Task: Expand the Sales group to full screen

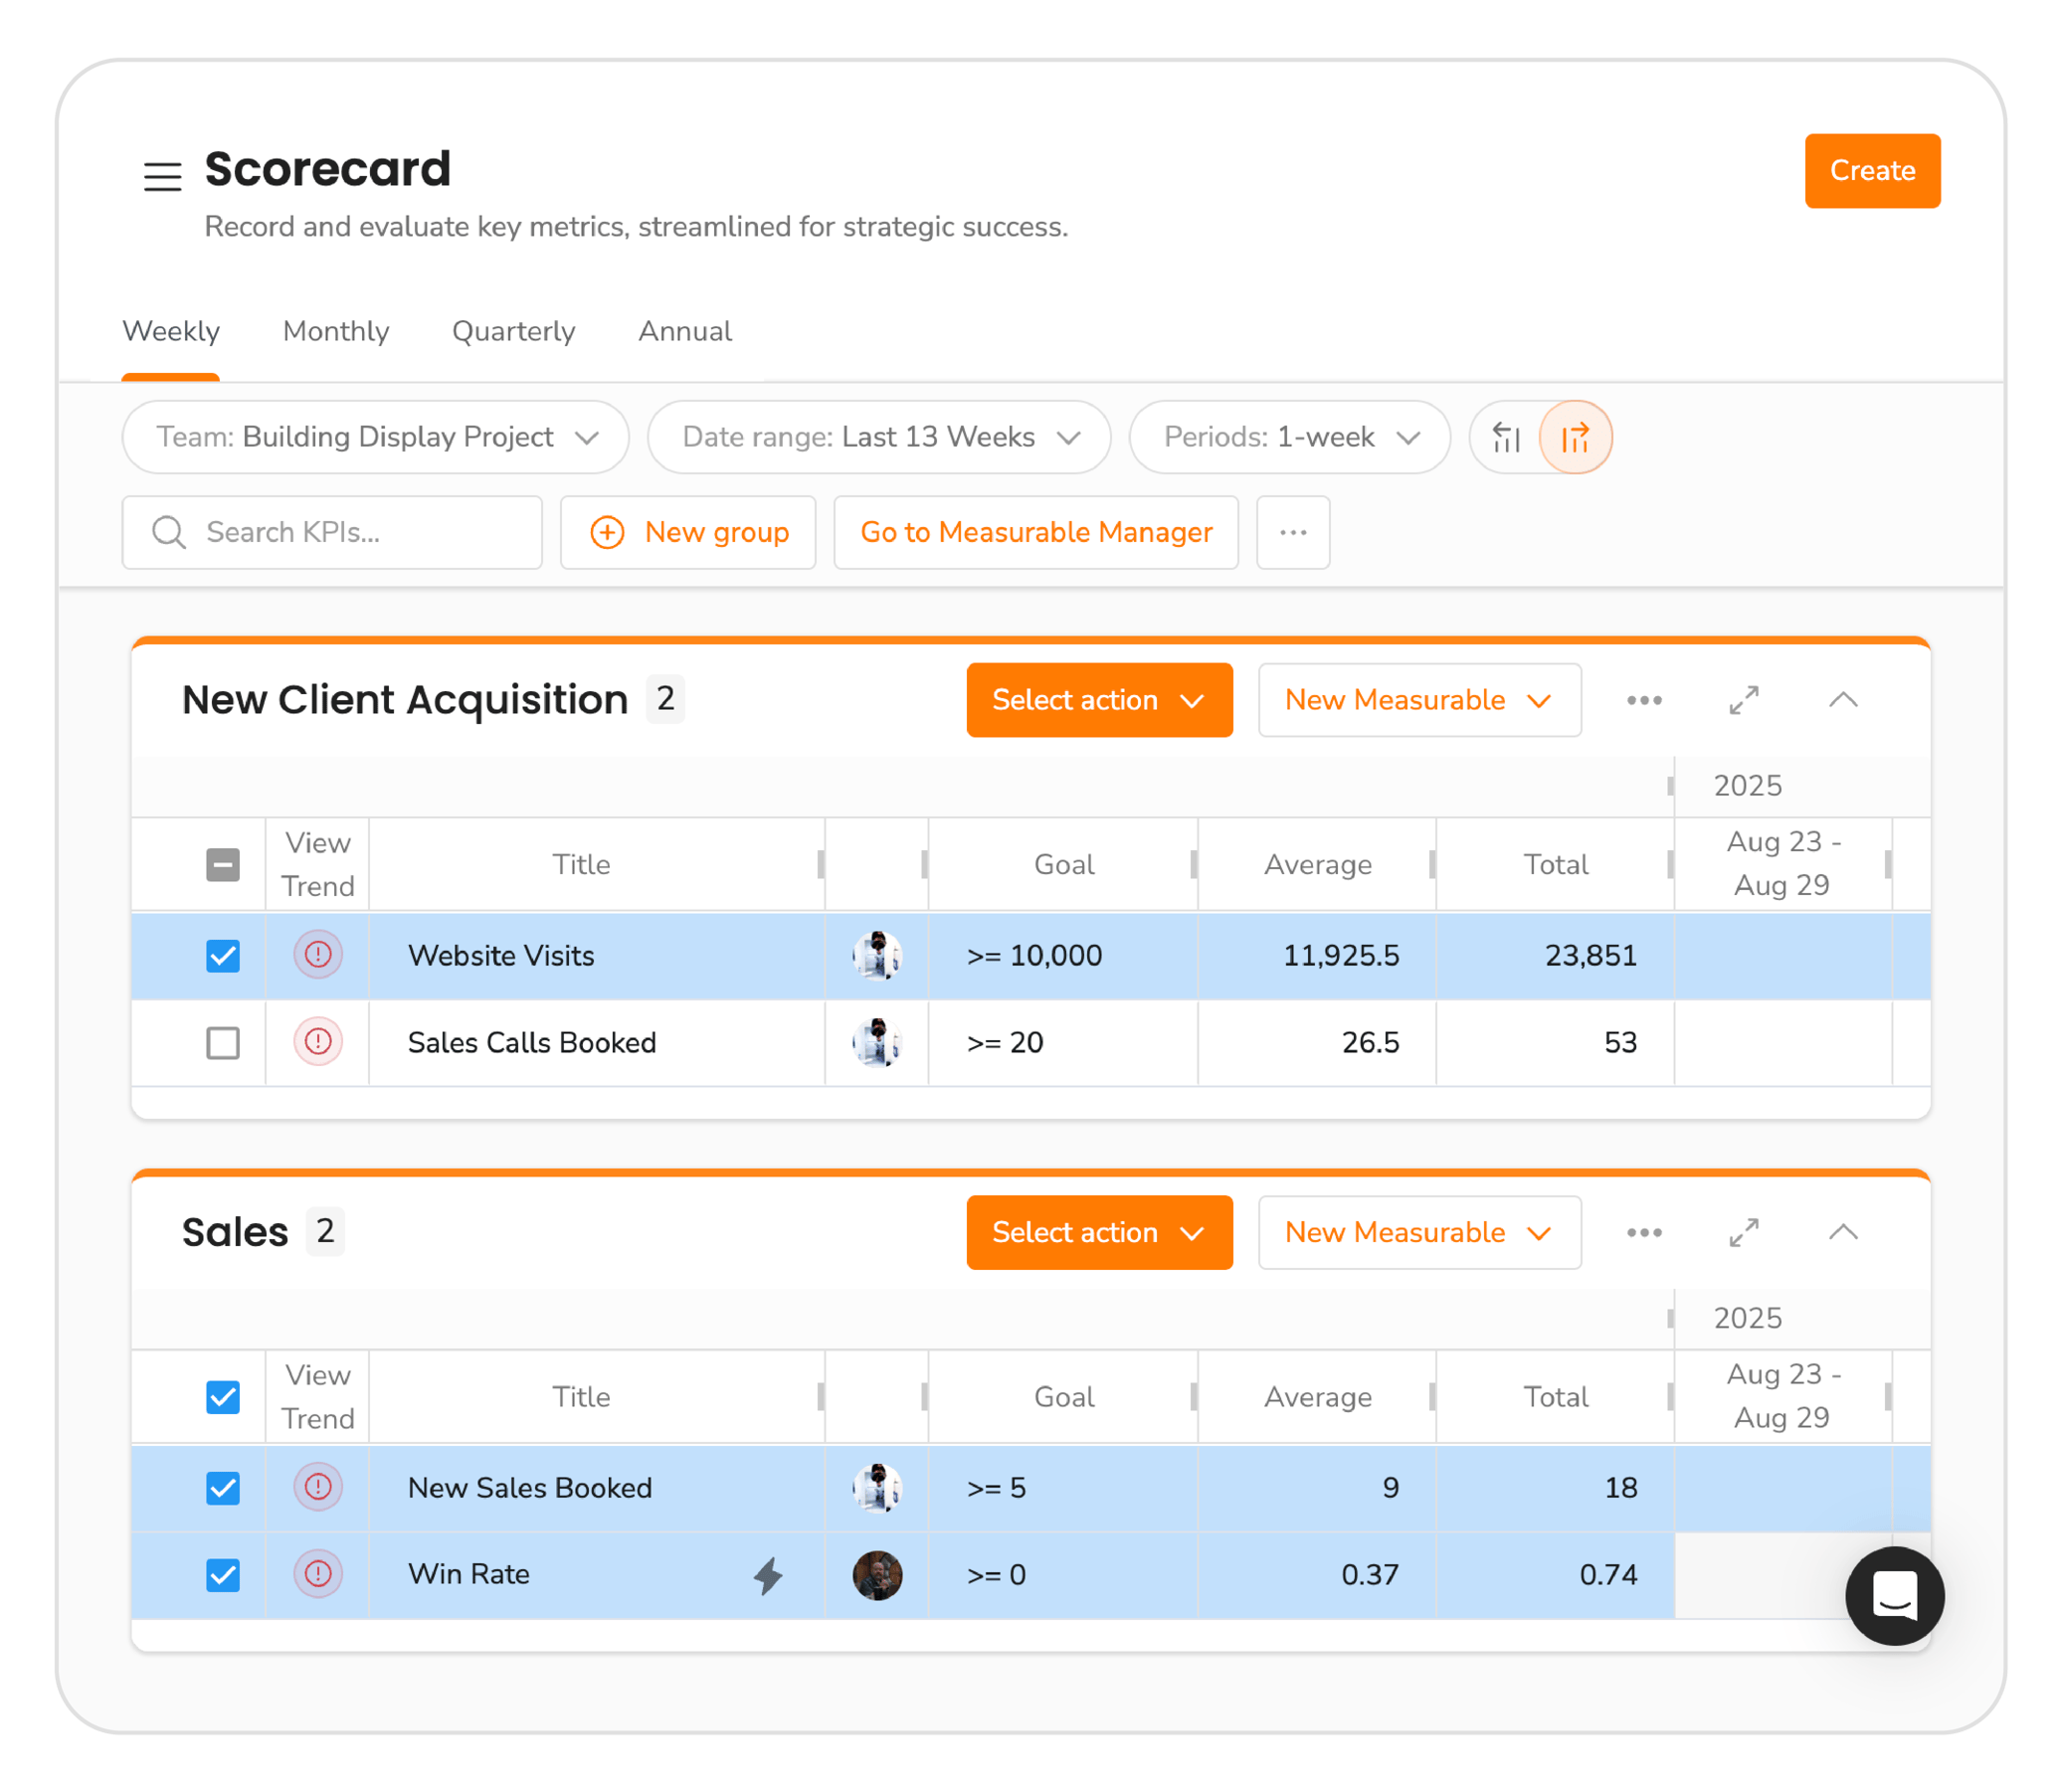Action: pos(1743,1233)
